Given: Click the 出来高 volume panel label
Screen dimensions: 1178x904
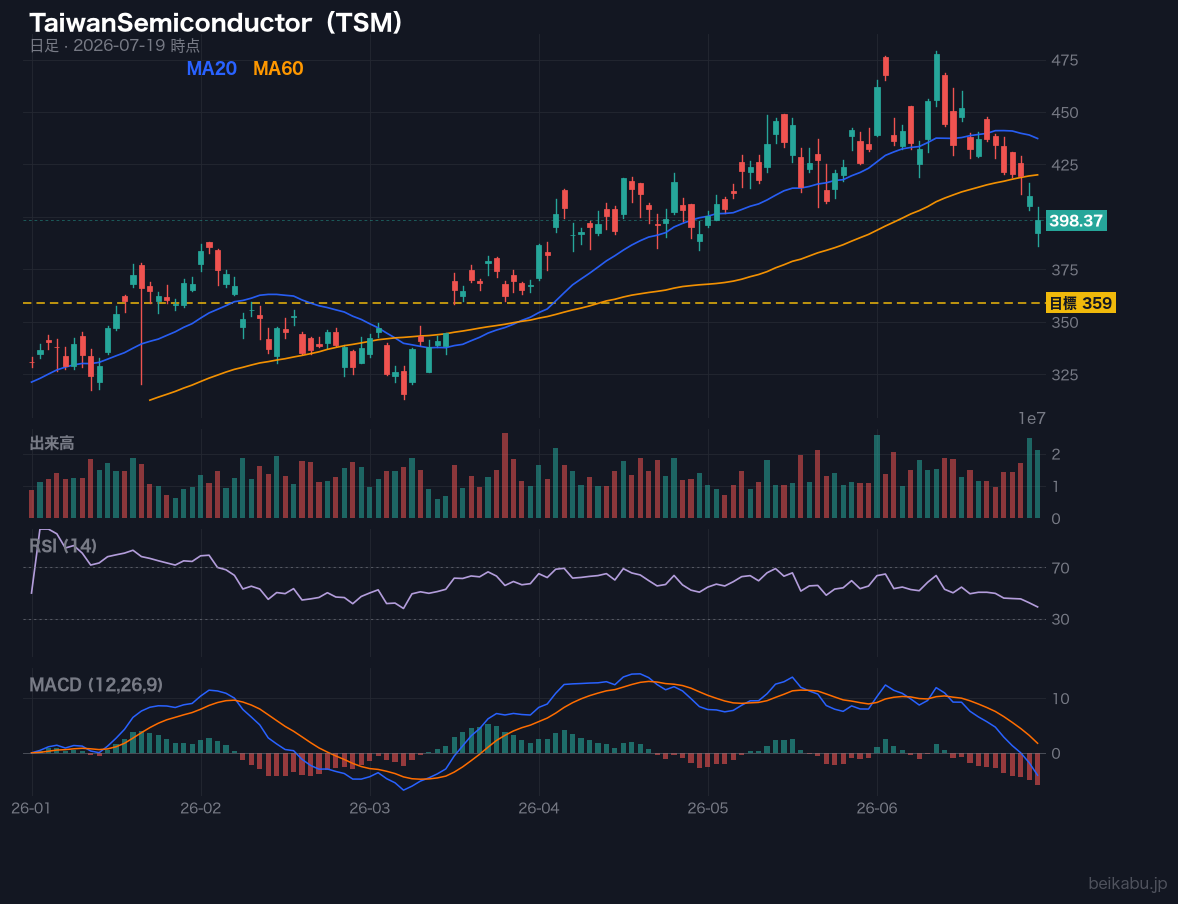Looking at the screenshot, I should [x=52, y=443].
